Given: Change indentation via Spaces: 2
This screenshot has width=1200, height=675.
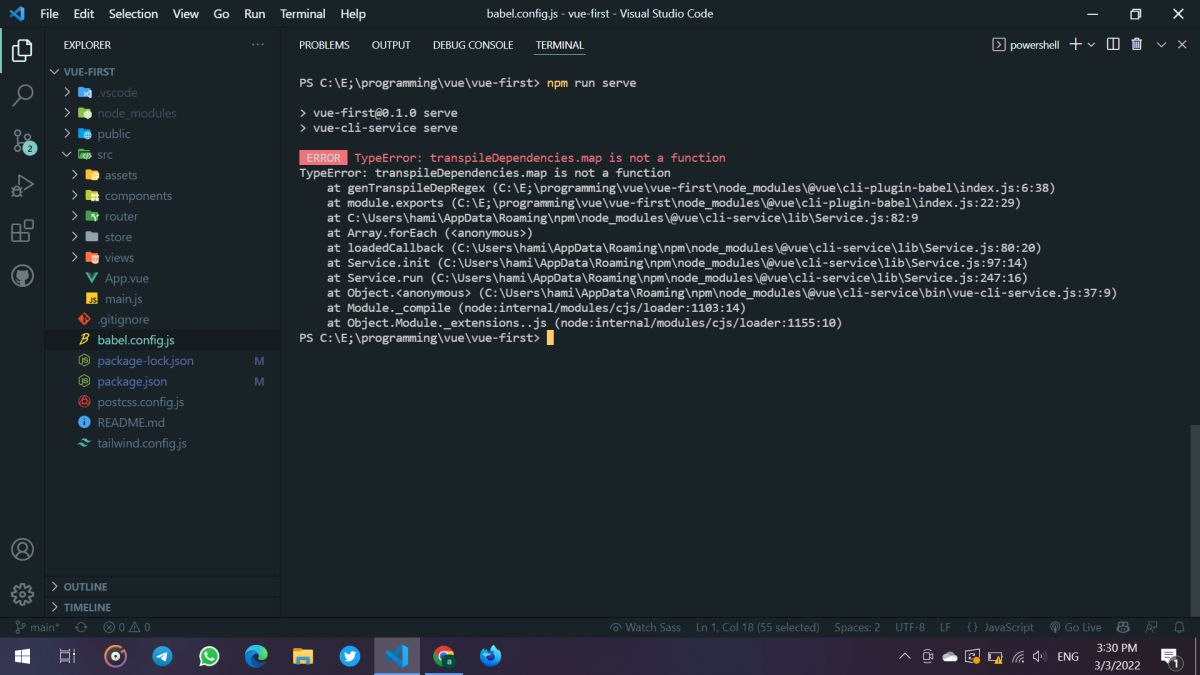Looking at the screenshot, I should (857, 627).
